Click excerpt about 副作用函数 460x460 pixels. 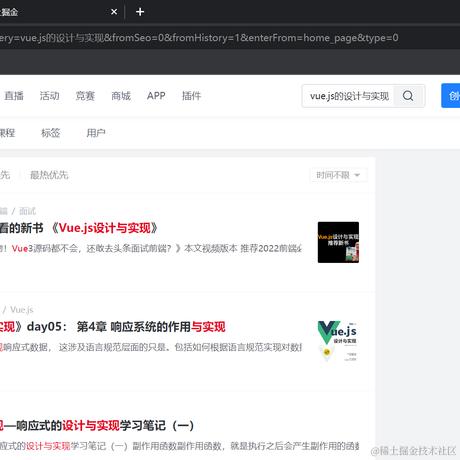point(180,446)
